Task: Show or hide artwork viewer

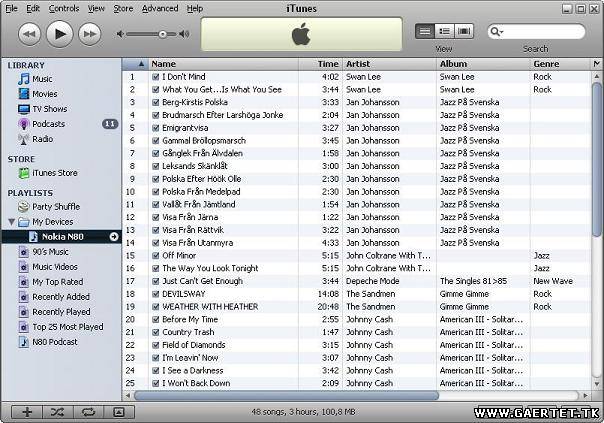Action: (x=118, y=411)
